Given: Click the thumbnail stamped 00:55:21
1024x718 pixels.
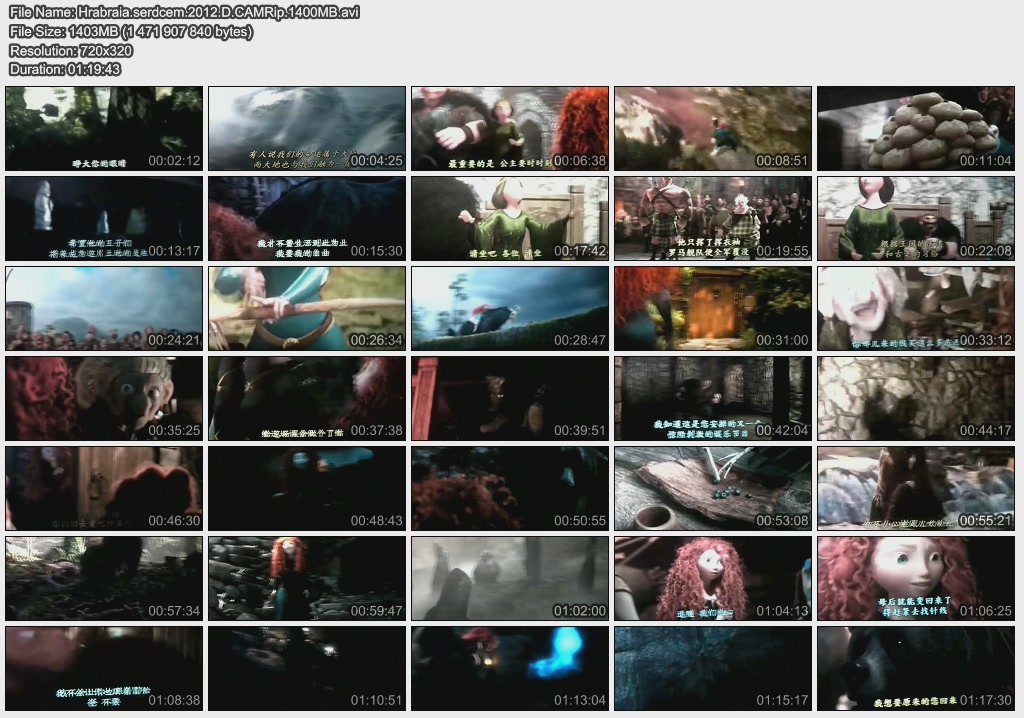Looking at the screenshot, I should [x=916, y=489].
